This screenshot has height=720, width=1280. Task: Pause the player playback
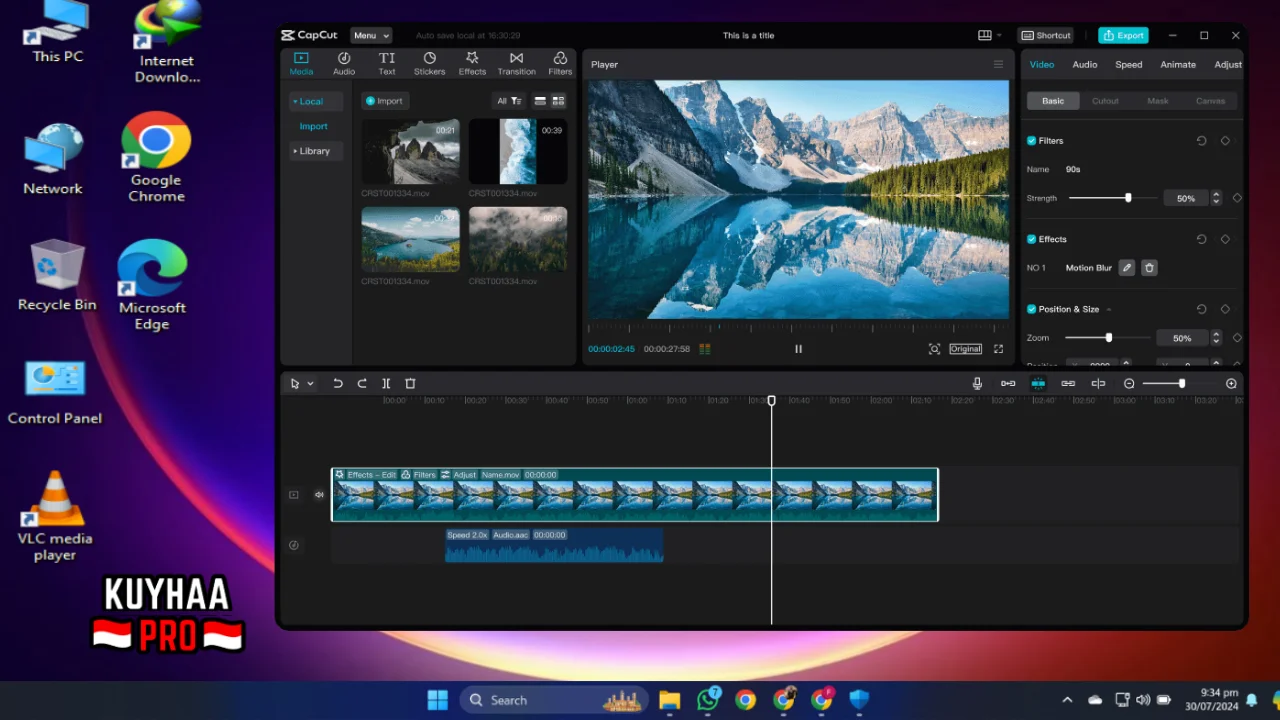(798, 349)
